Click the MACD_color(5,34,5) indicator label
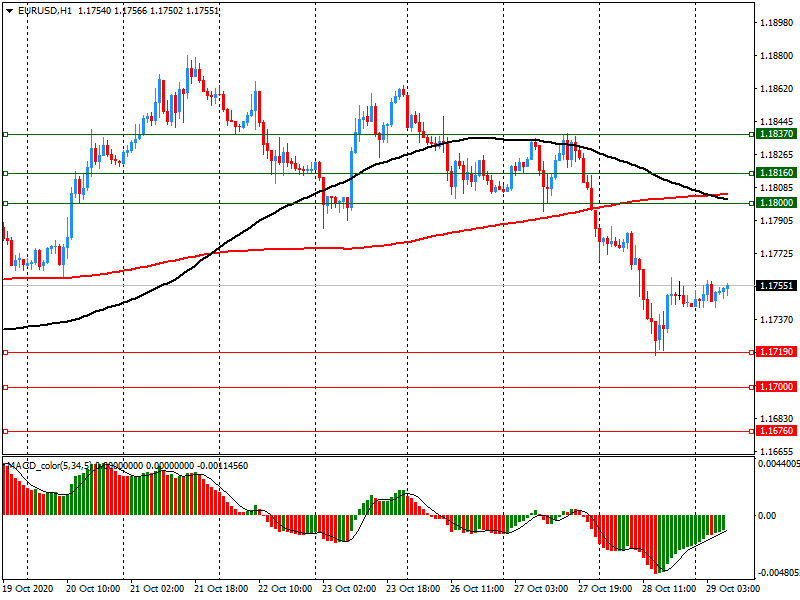The image size is (800, 600). [x=50, y=466]
